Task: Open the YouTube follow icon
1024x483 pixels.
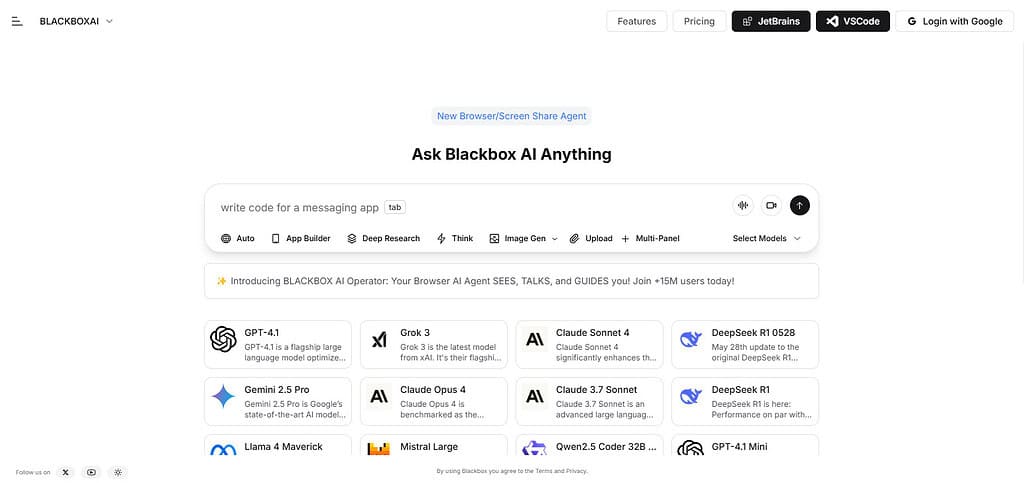Action: pos(91,472)
